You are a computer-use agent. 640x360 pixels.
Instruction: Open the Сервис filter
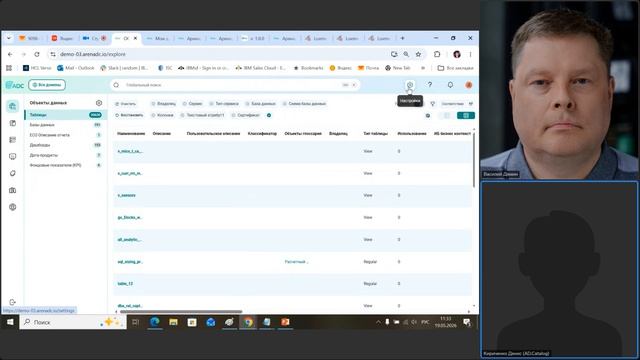click(x=192, y=104)
